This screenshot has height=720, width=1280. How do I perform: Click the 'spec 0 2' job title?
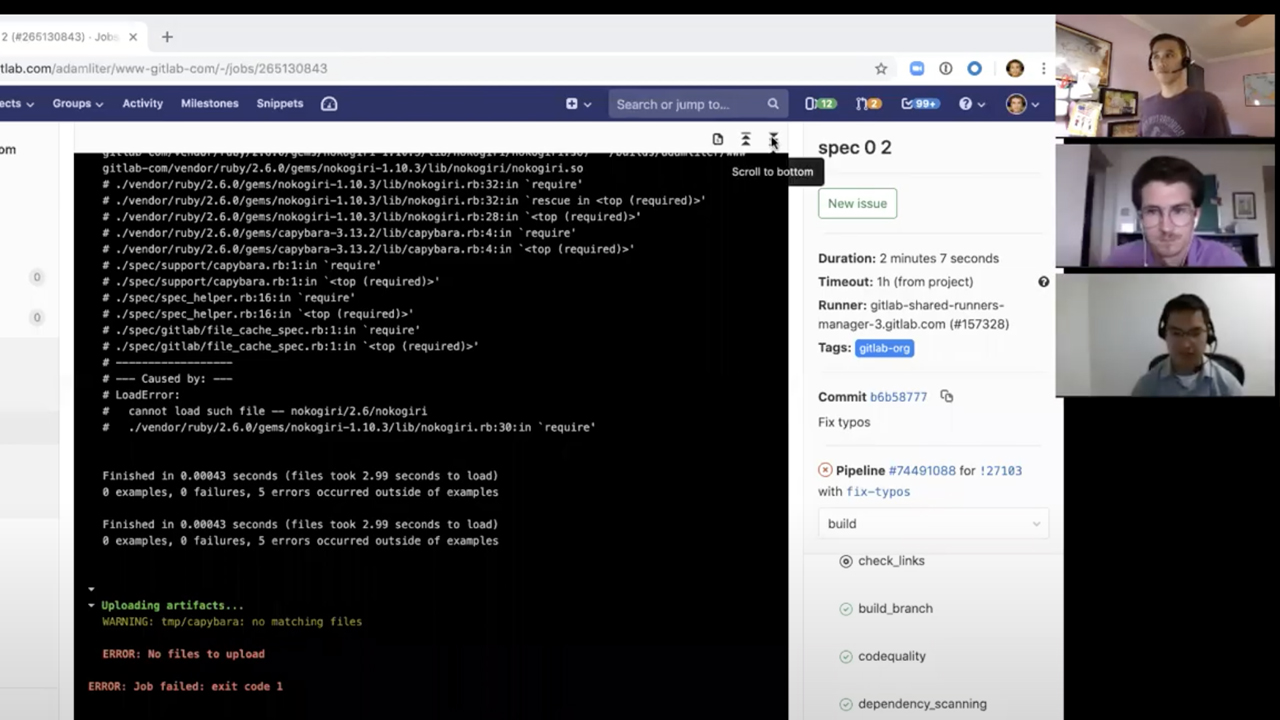854,148
